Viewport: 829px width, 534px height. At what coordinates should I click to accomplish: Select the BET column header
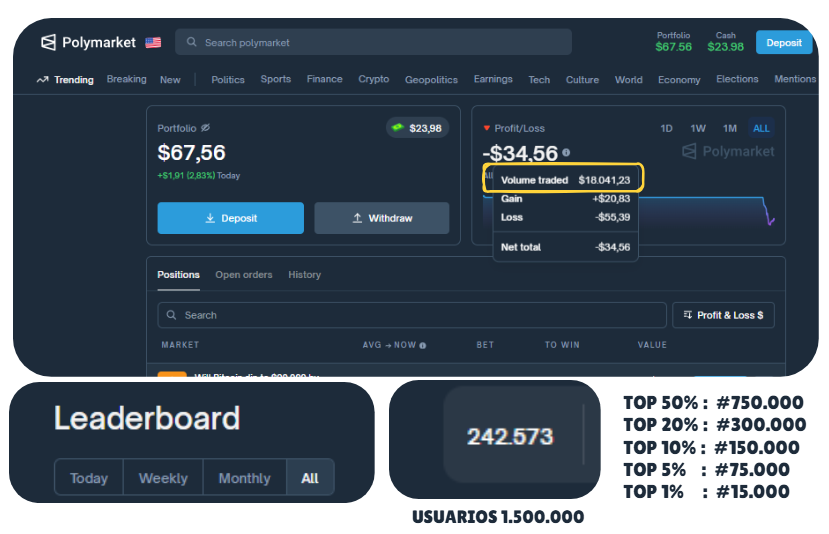[485, 345]
